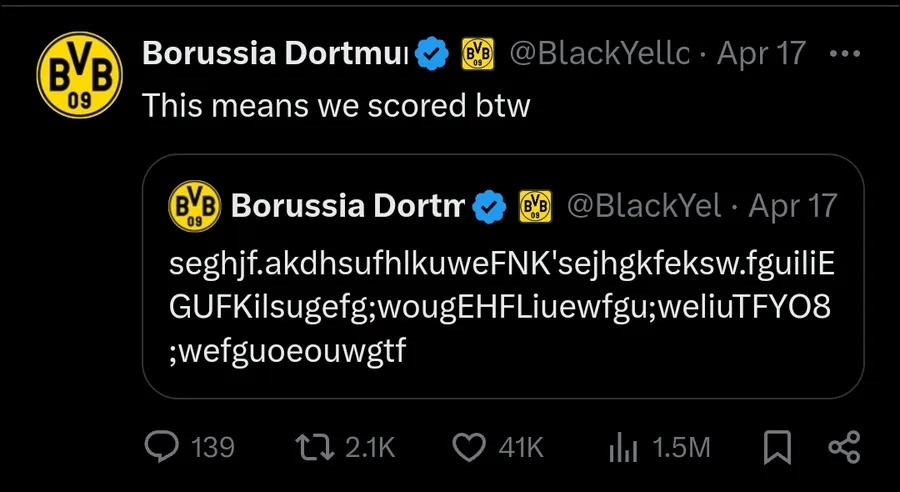Click the main tweet's Apr 17 timestamp
The image size is (900, 492).
click(x=762, y=54)
